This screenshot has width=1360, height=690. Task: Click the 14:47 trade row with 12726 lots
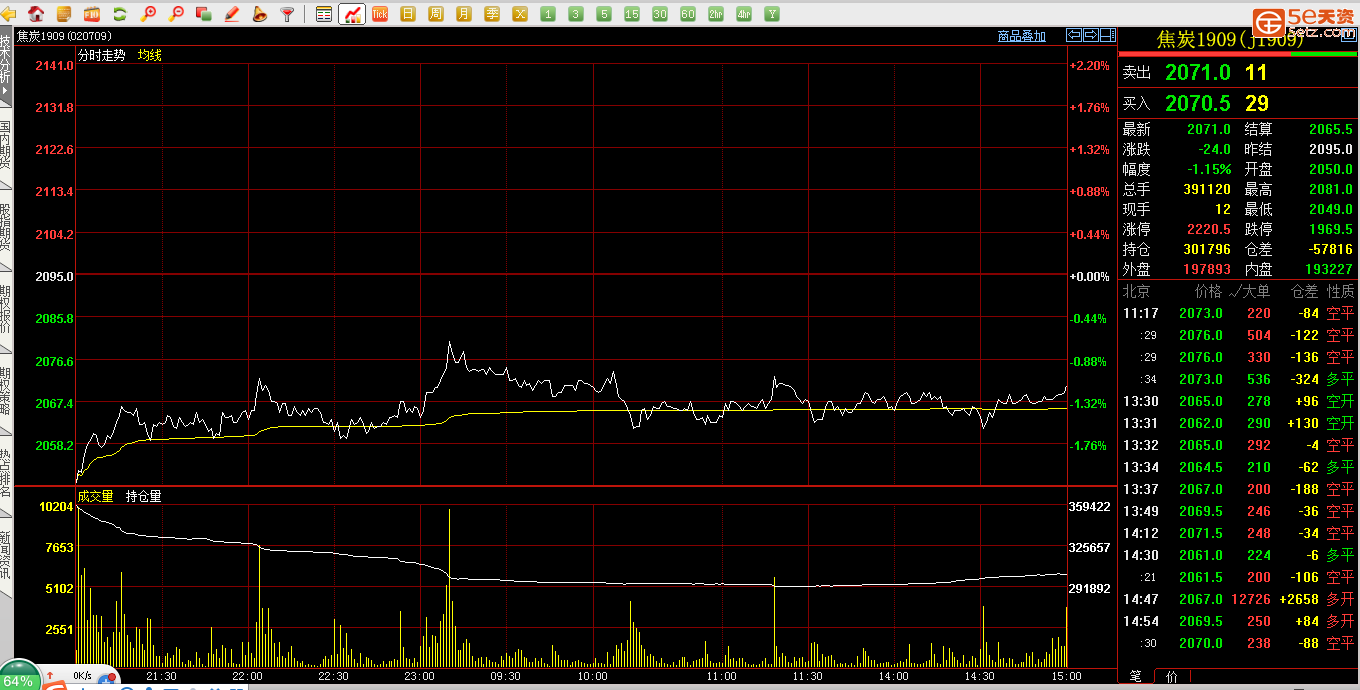pyautogui.click(x=1238, y=599)
